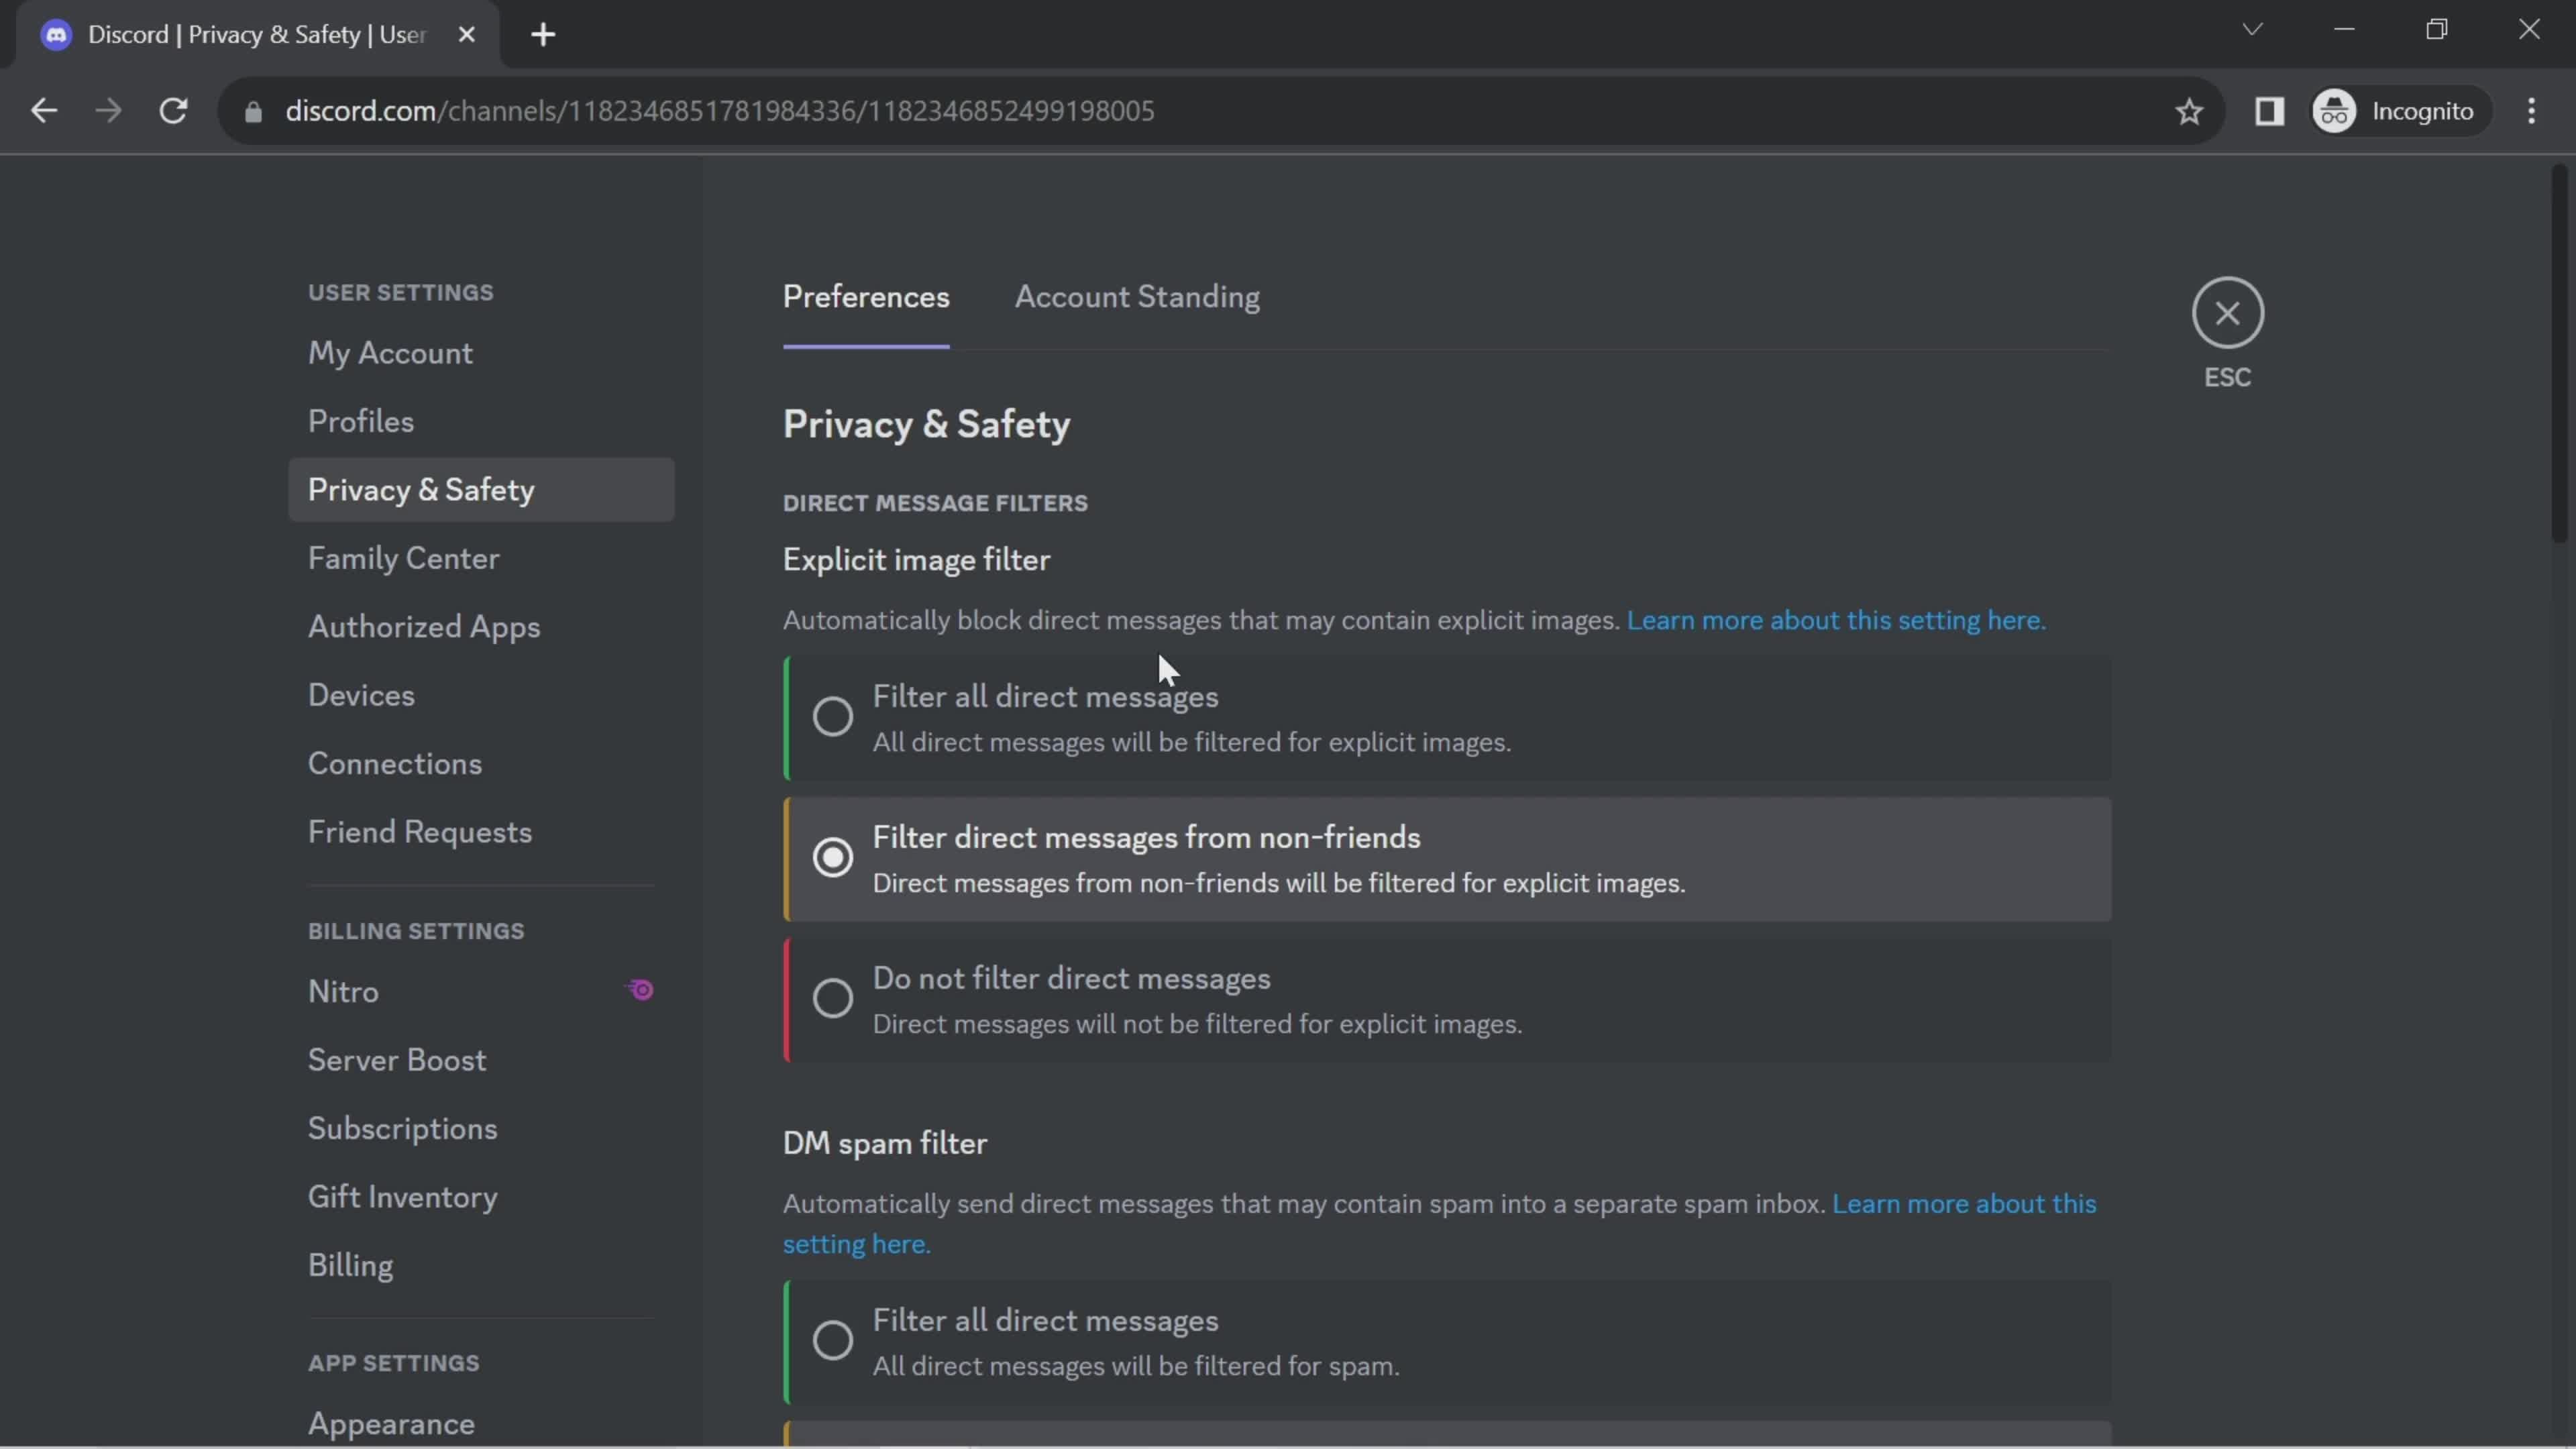Viewport: 2576px width, 1449px height.
Task: Switch to Preferences tab
Action: (865, 295)
